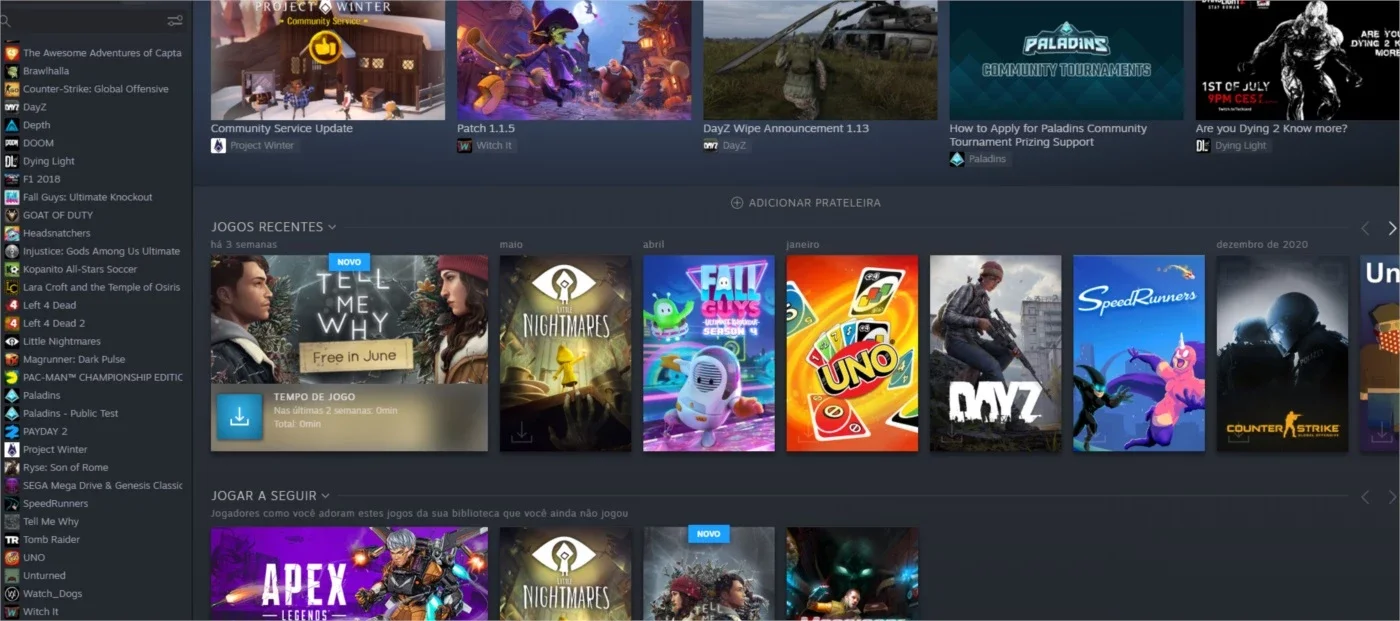This screenshot has height=621, width=1400.
Task: Select the DayZ game card in recent games
Action: click(996, 353)
